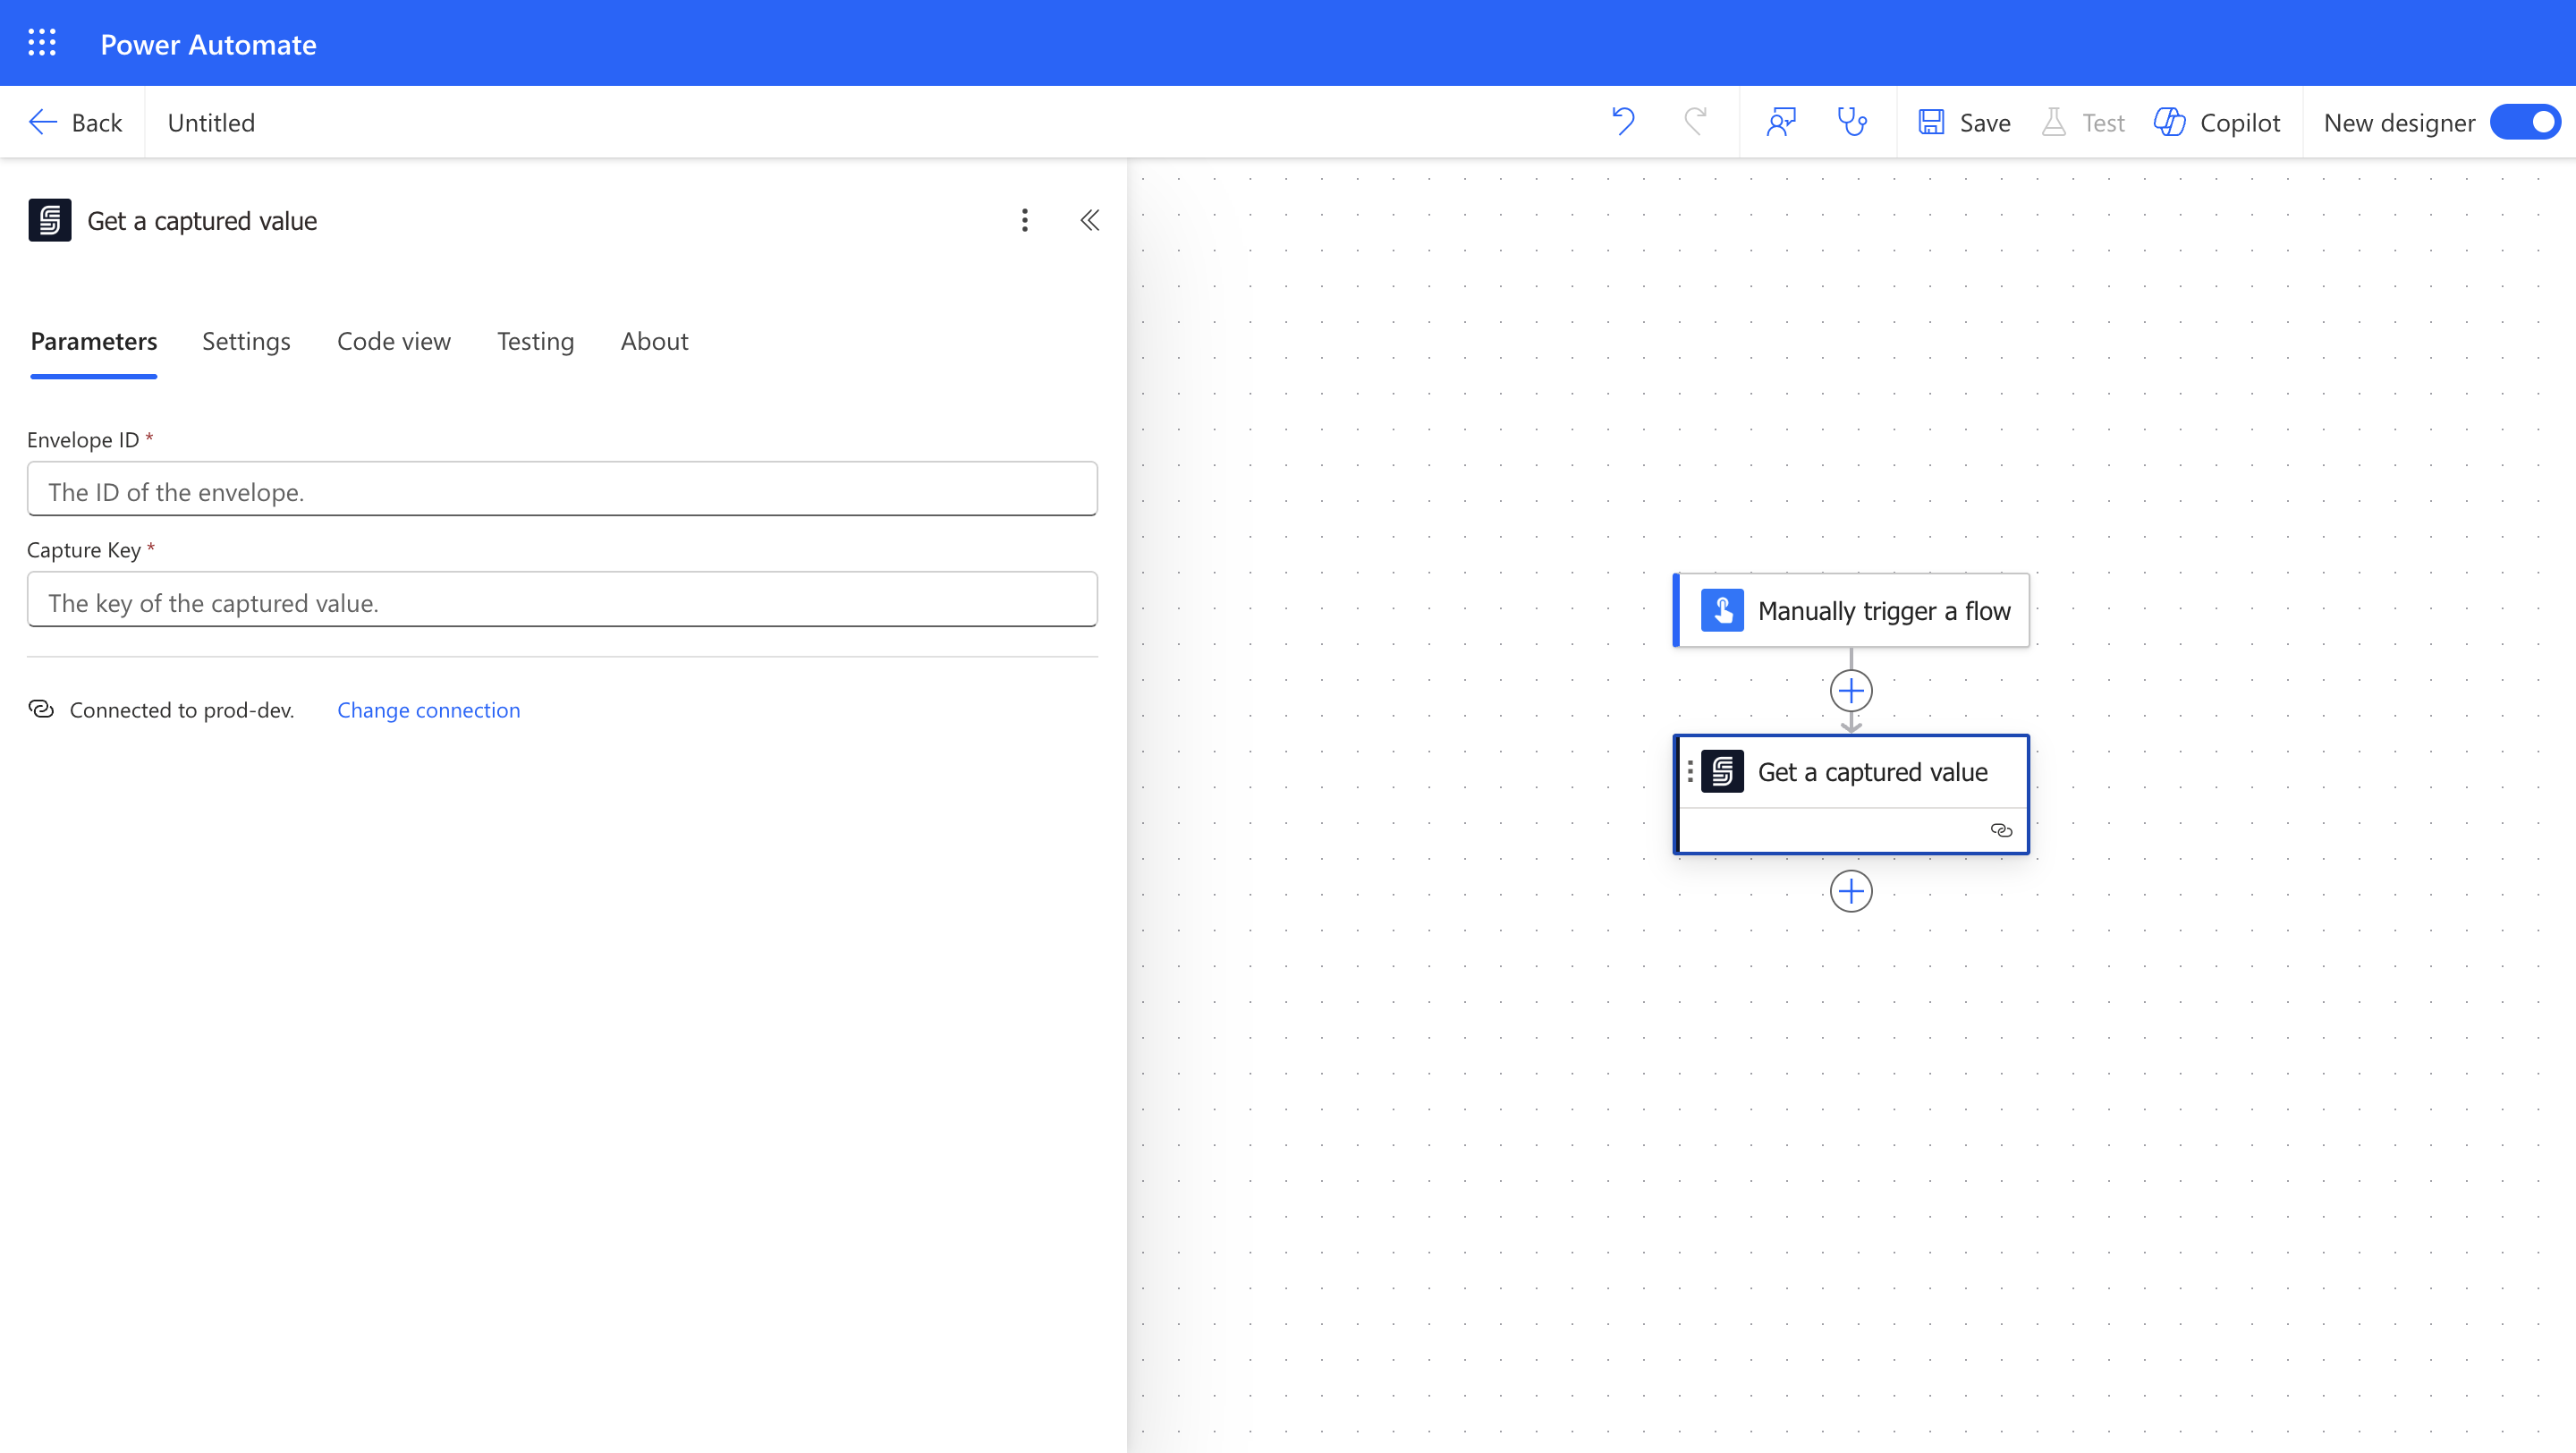This screenshot has width=2576, height=1453.
Task: Click the Redo arrow icon
Action: [1695, 122]
